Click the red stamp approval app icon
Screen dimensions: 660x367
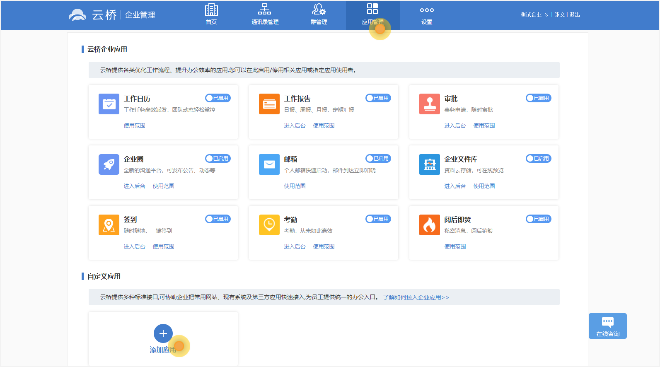pos(429,104)
